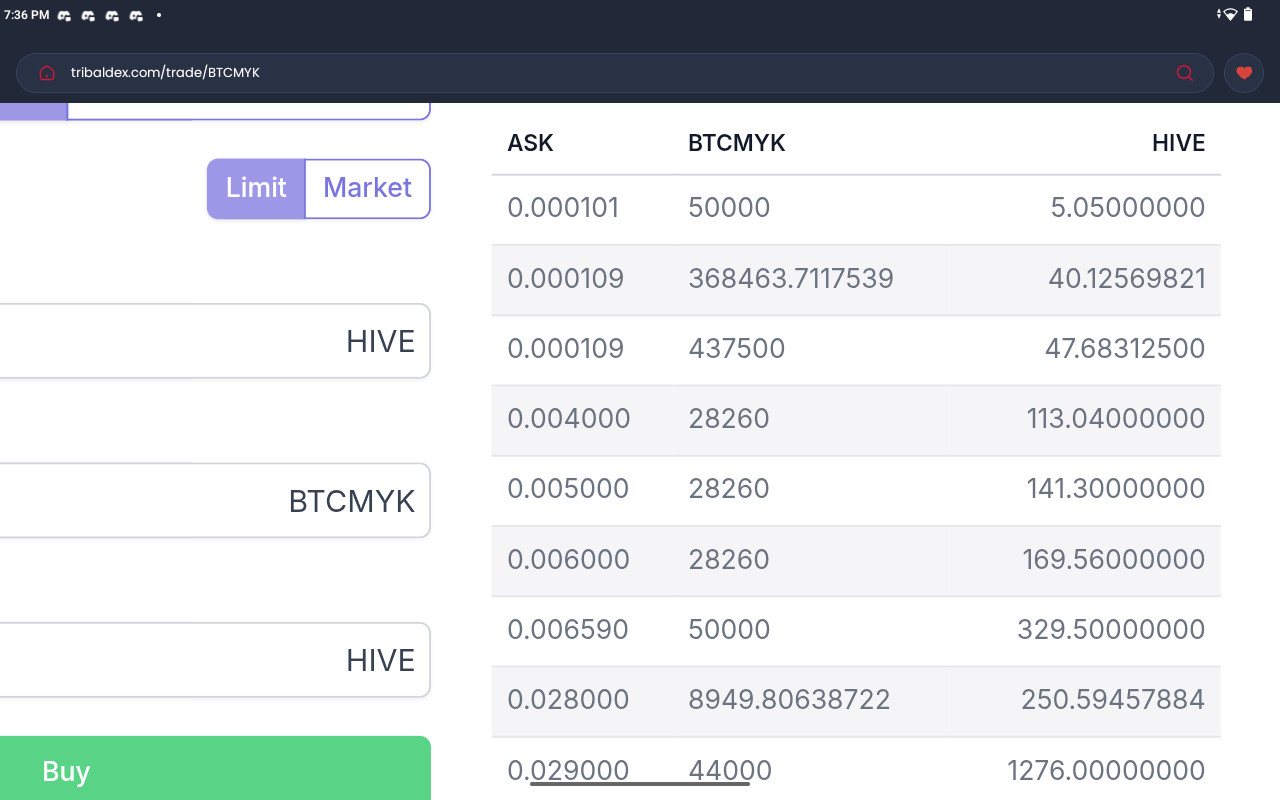Tap the red home icon in address bar

(x=46, y=73)
